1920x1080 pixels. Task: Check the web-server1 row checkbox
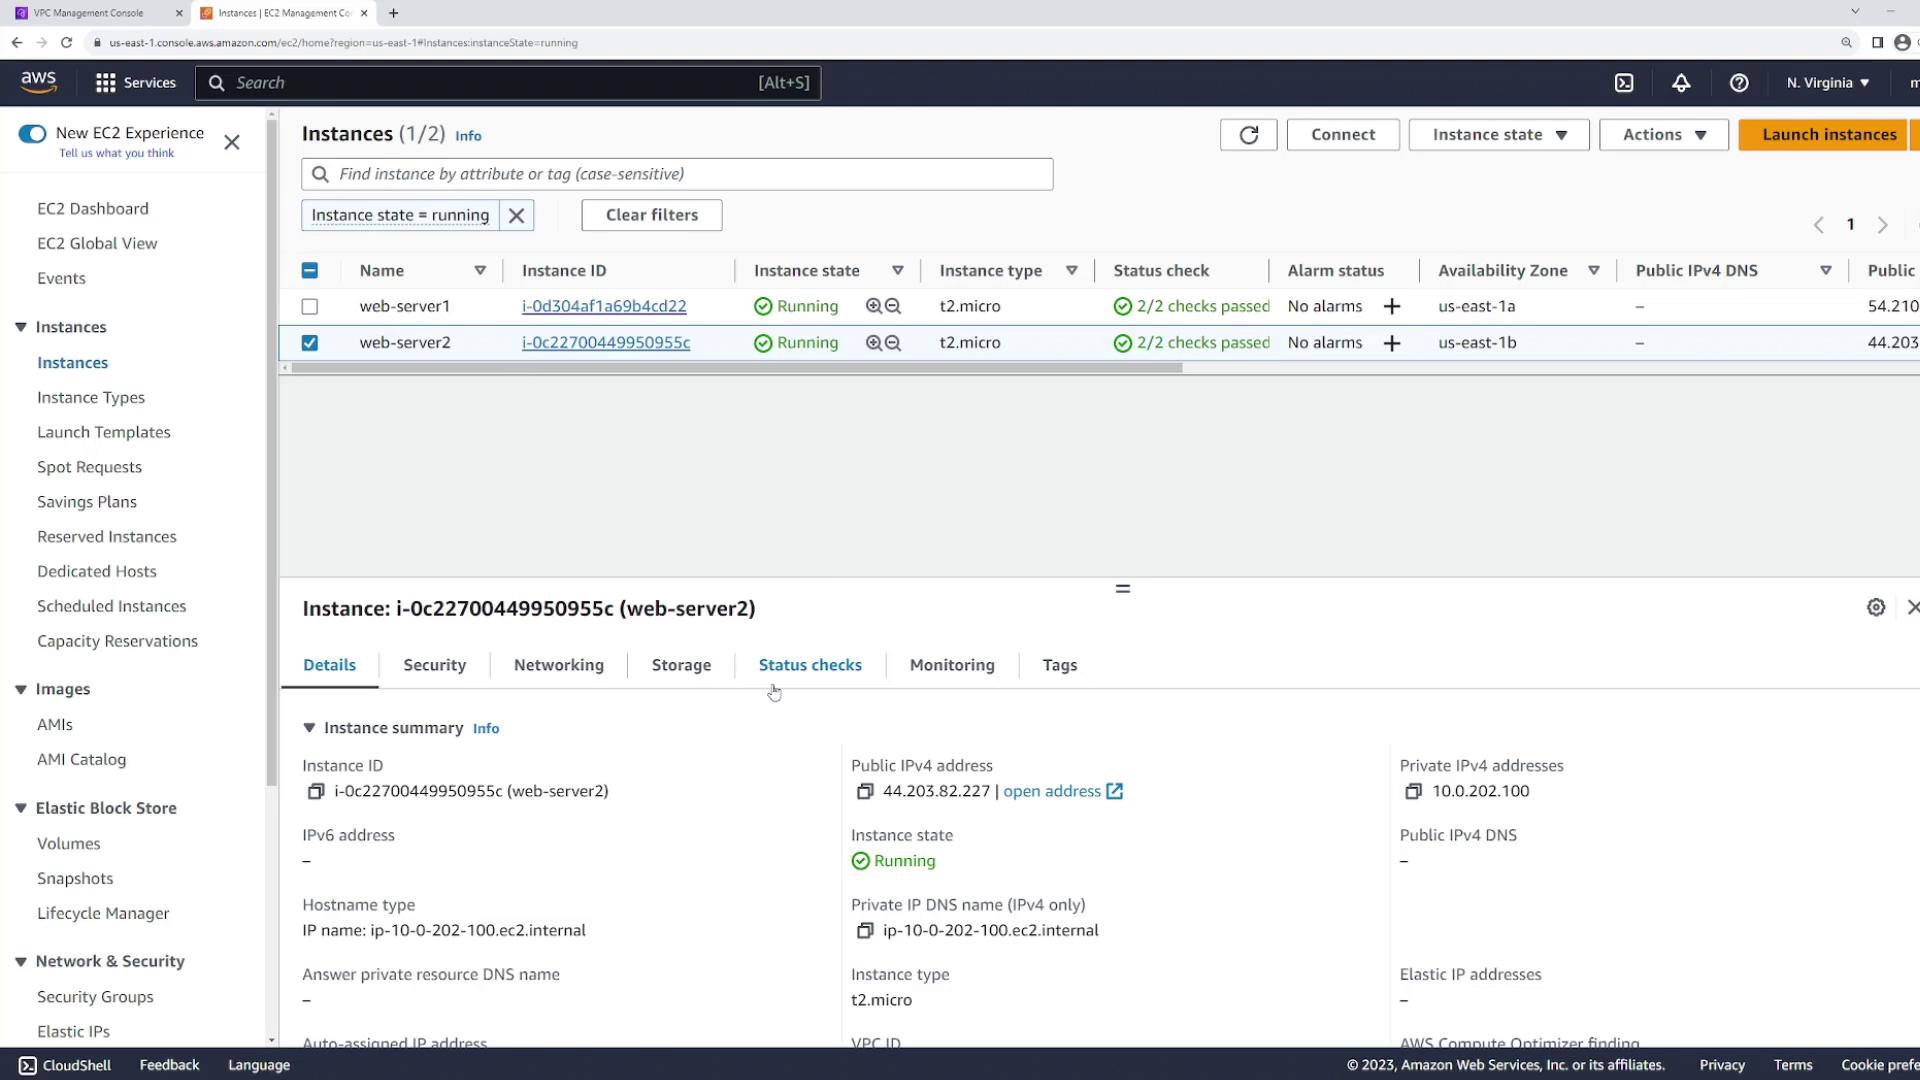coord(310,307)
